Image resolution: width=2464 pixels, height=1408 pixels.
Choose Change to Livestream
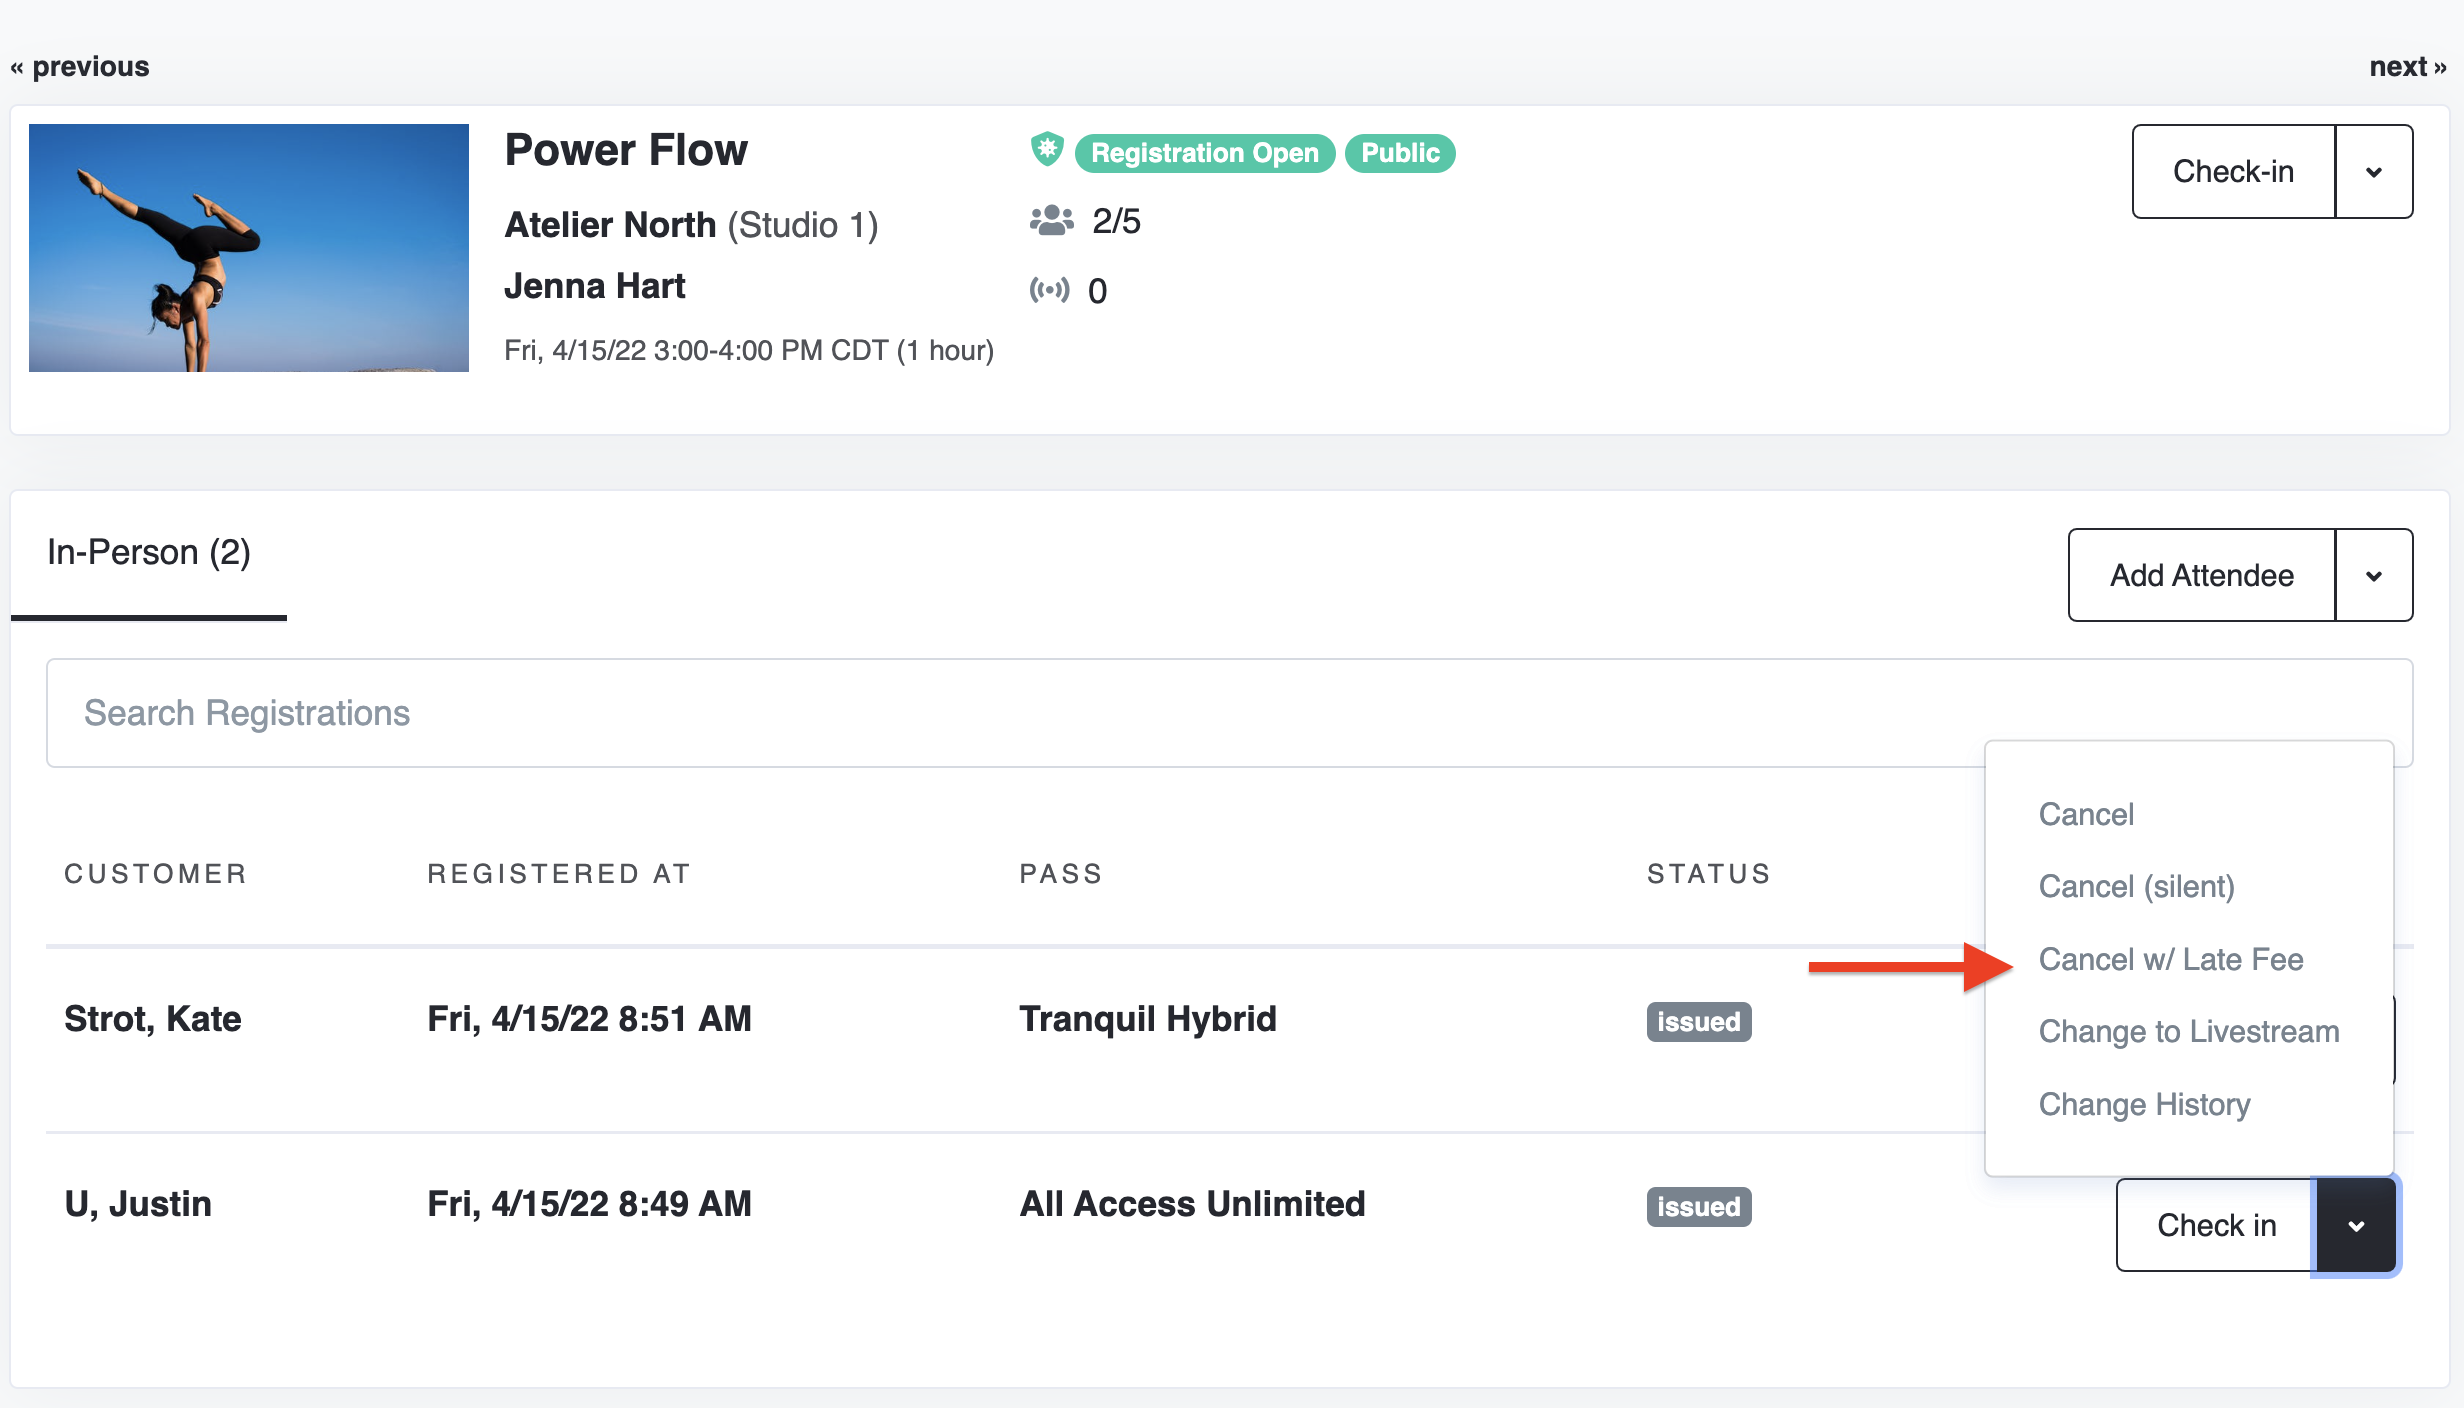2188,1031
